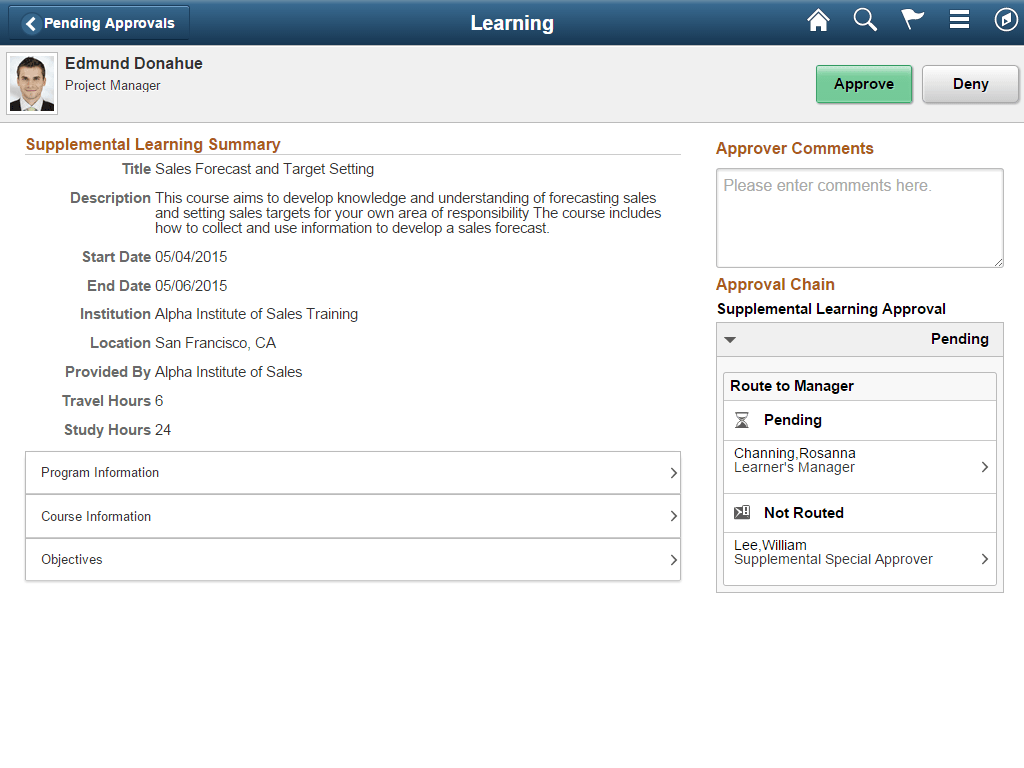This screenshot has width=1024, height=768.
Task: Open Channing,Rosanna approver details
Action: click(860, 460)
